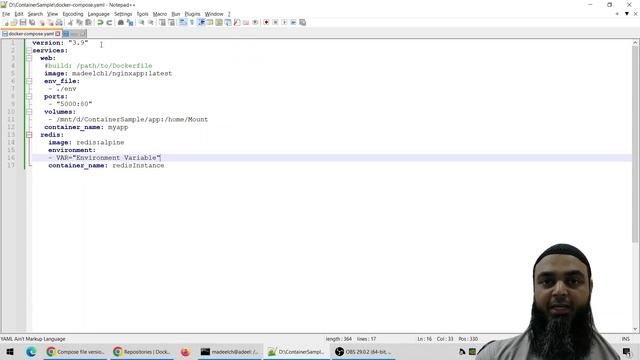Click the scrollbar up arrow

tap(636, 42)
